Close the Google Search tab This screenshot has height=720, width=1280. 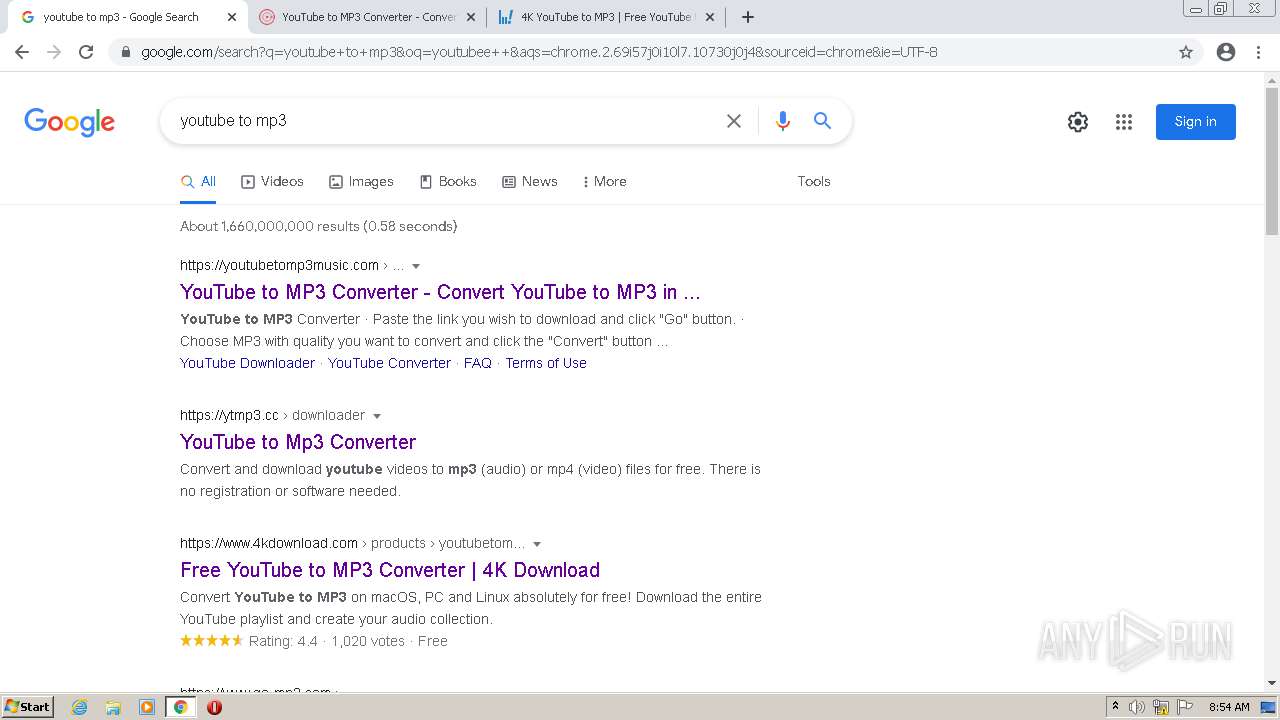pyautogui.click(x=231, y=17)
